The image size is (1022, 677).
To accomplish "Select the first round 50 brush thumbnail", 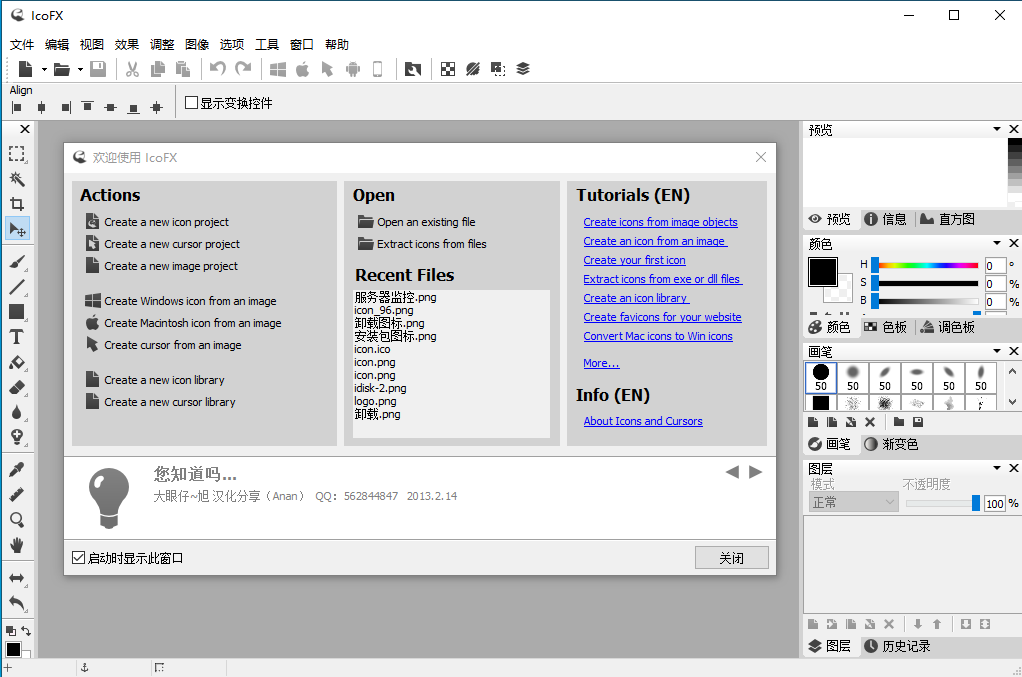I will 821,377.
